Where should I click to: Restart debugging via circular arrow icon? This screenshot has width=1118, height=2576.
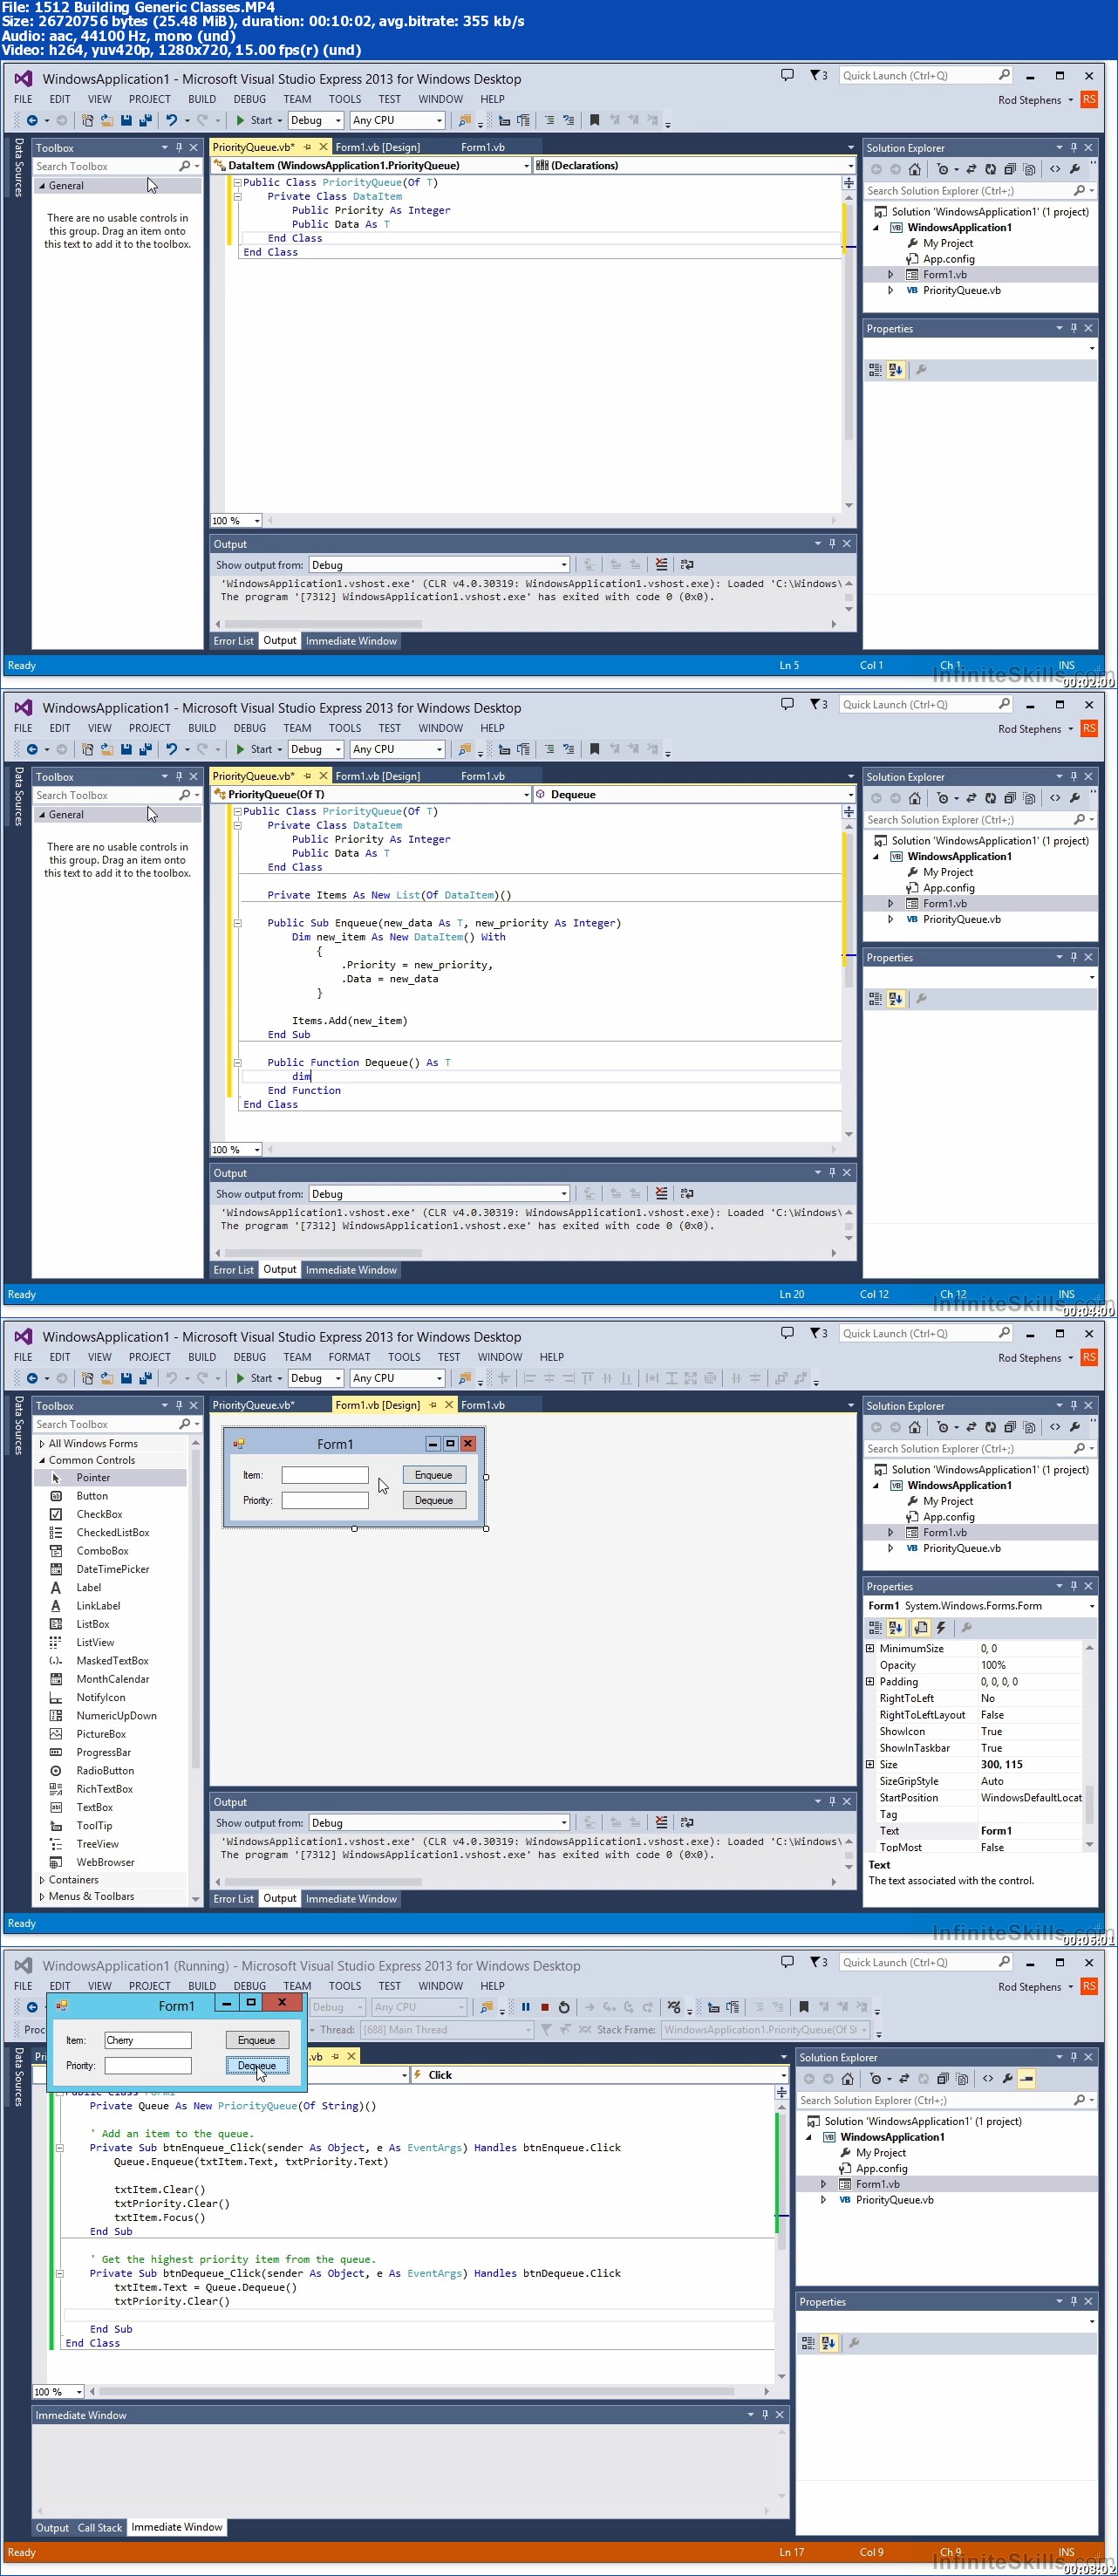[564, 2007]
